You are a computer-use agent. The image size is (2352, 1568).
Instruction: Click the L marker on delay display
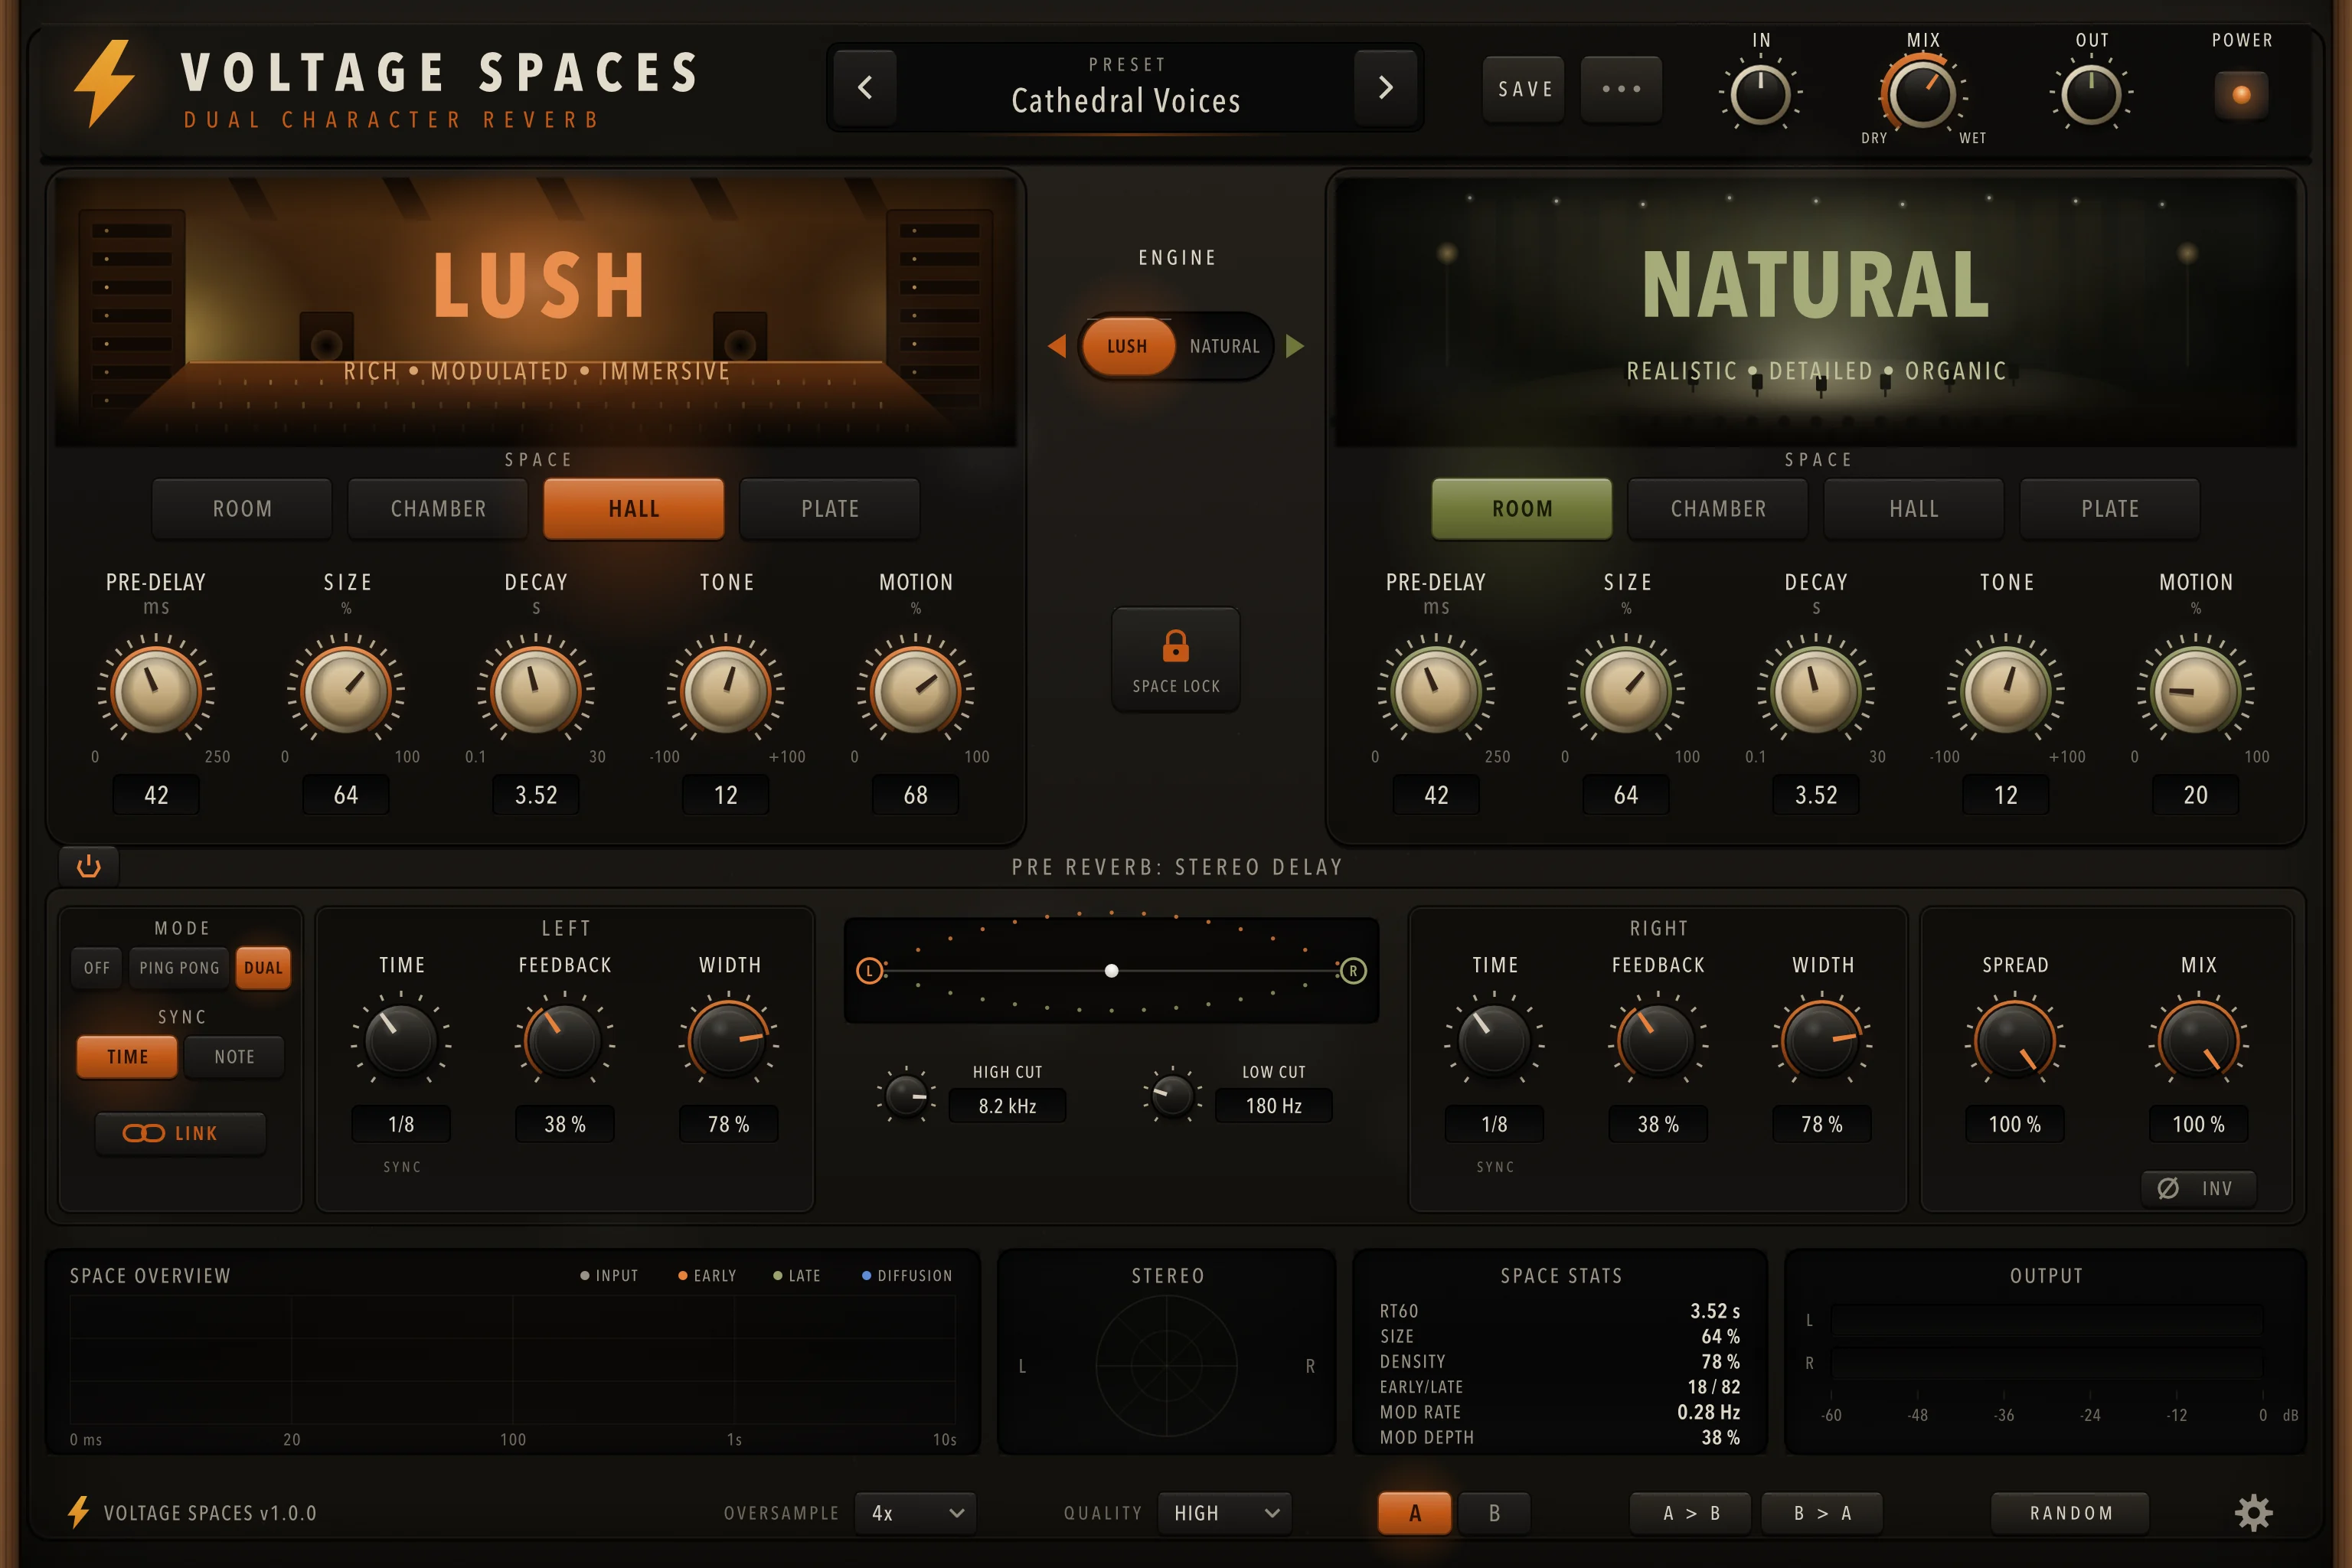(870, 971)
